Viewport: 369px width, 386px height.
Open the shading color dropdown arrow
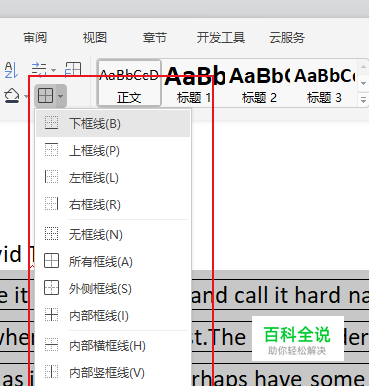[26, 97]
